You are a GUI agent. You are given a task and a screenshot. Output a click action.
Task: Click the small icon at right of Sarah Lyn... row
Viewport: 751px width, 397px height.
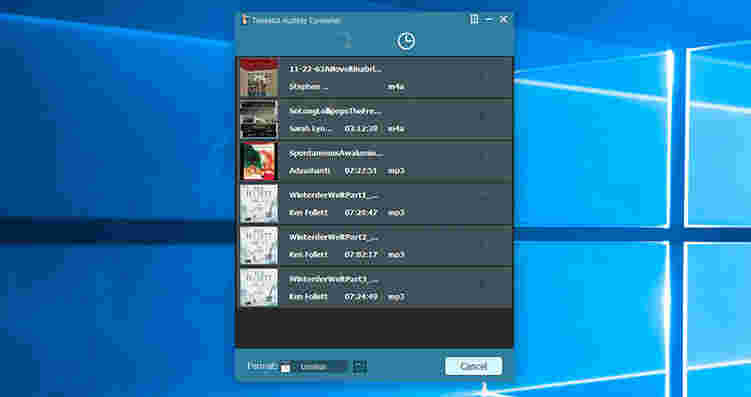[483, 116]
